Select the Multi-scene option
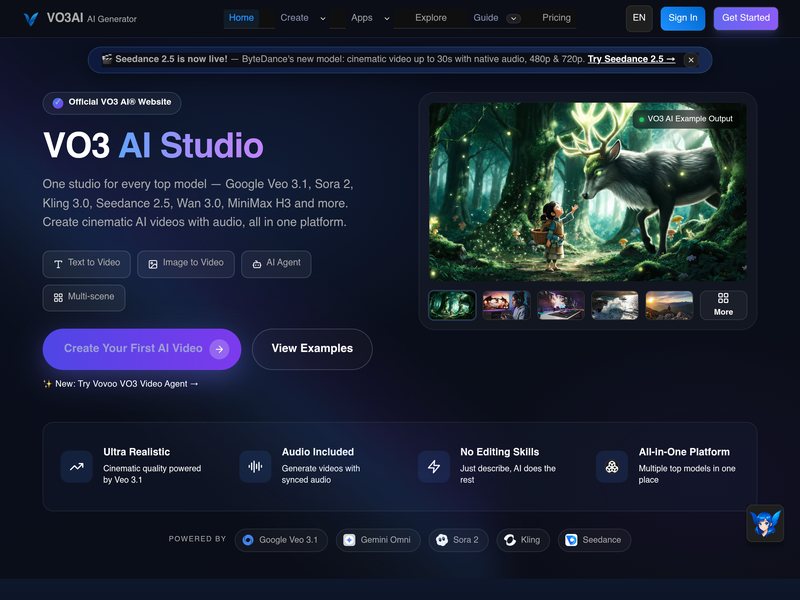 click(x=84, y=297)
